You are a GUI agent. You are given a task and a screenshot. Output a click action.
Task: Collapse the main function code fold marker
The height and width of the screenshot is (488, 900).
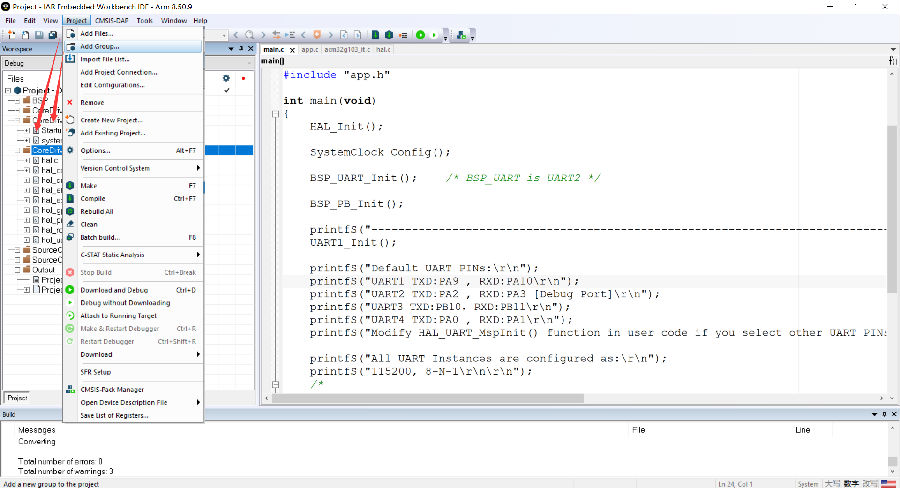(x=276, y=114)
